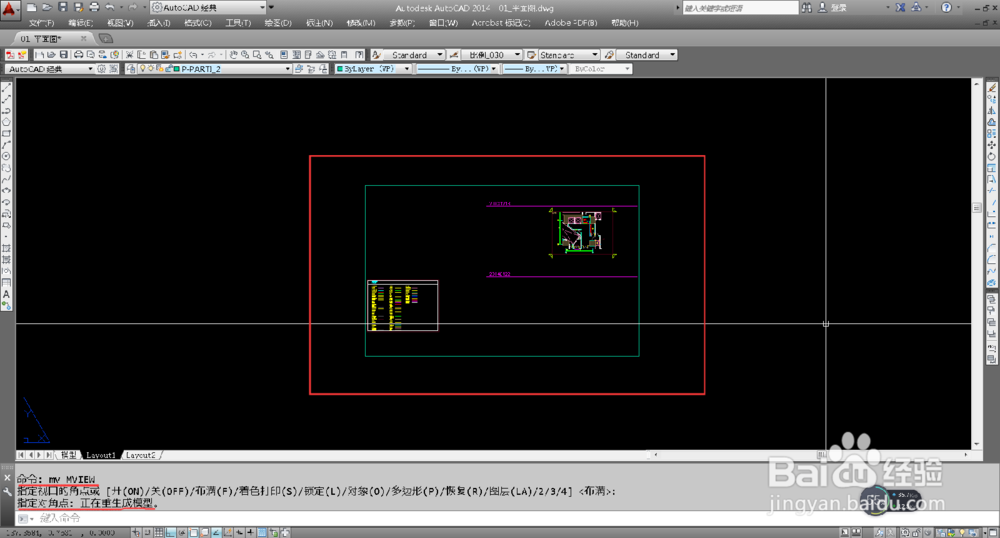Open the text style Standard dropdown
This screenshot has width=1000, height=538.
440,55
